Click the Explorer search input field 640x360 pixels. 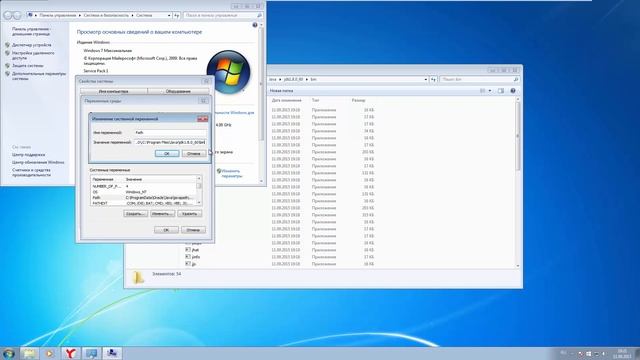(476, 79)
